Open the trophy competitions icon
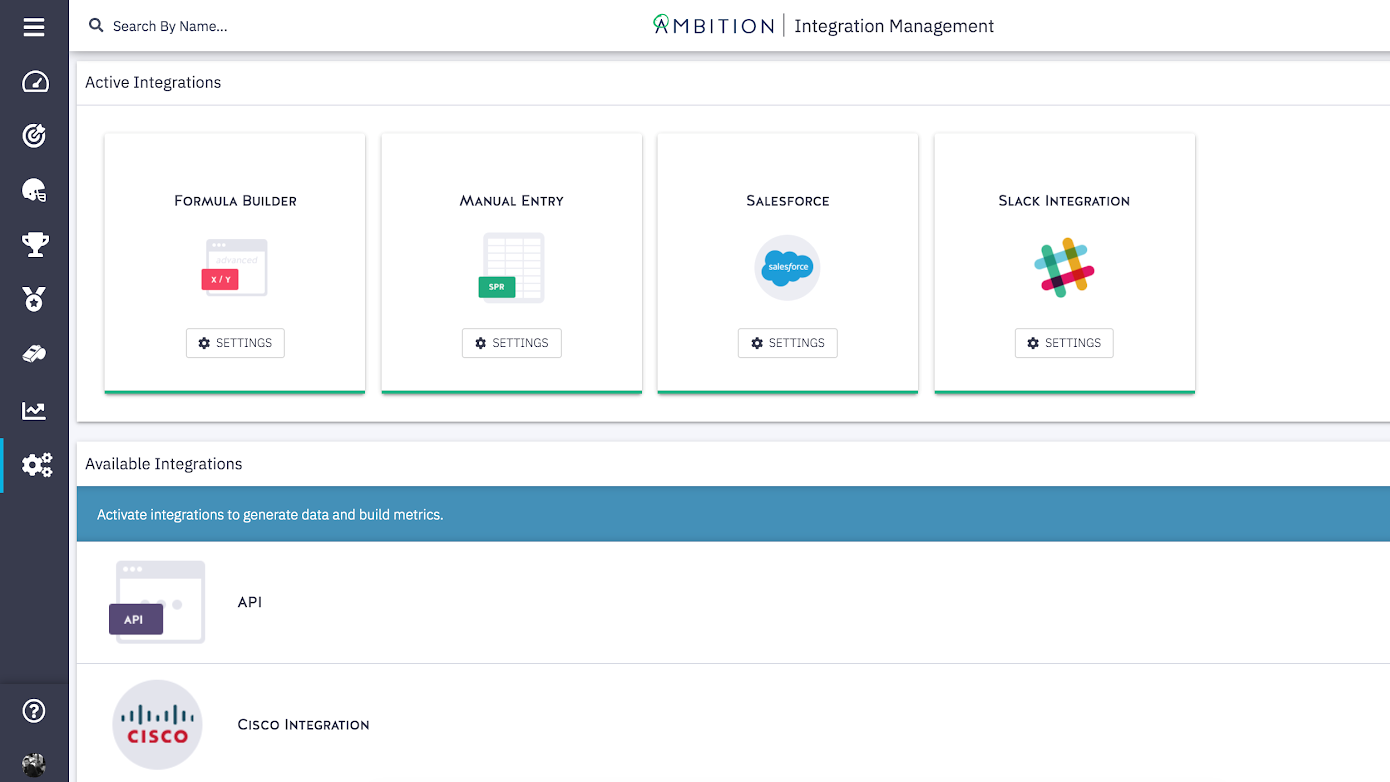1390x782 pixels. [x=33, y=244]
